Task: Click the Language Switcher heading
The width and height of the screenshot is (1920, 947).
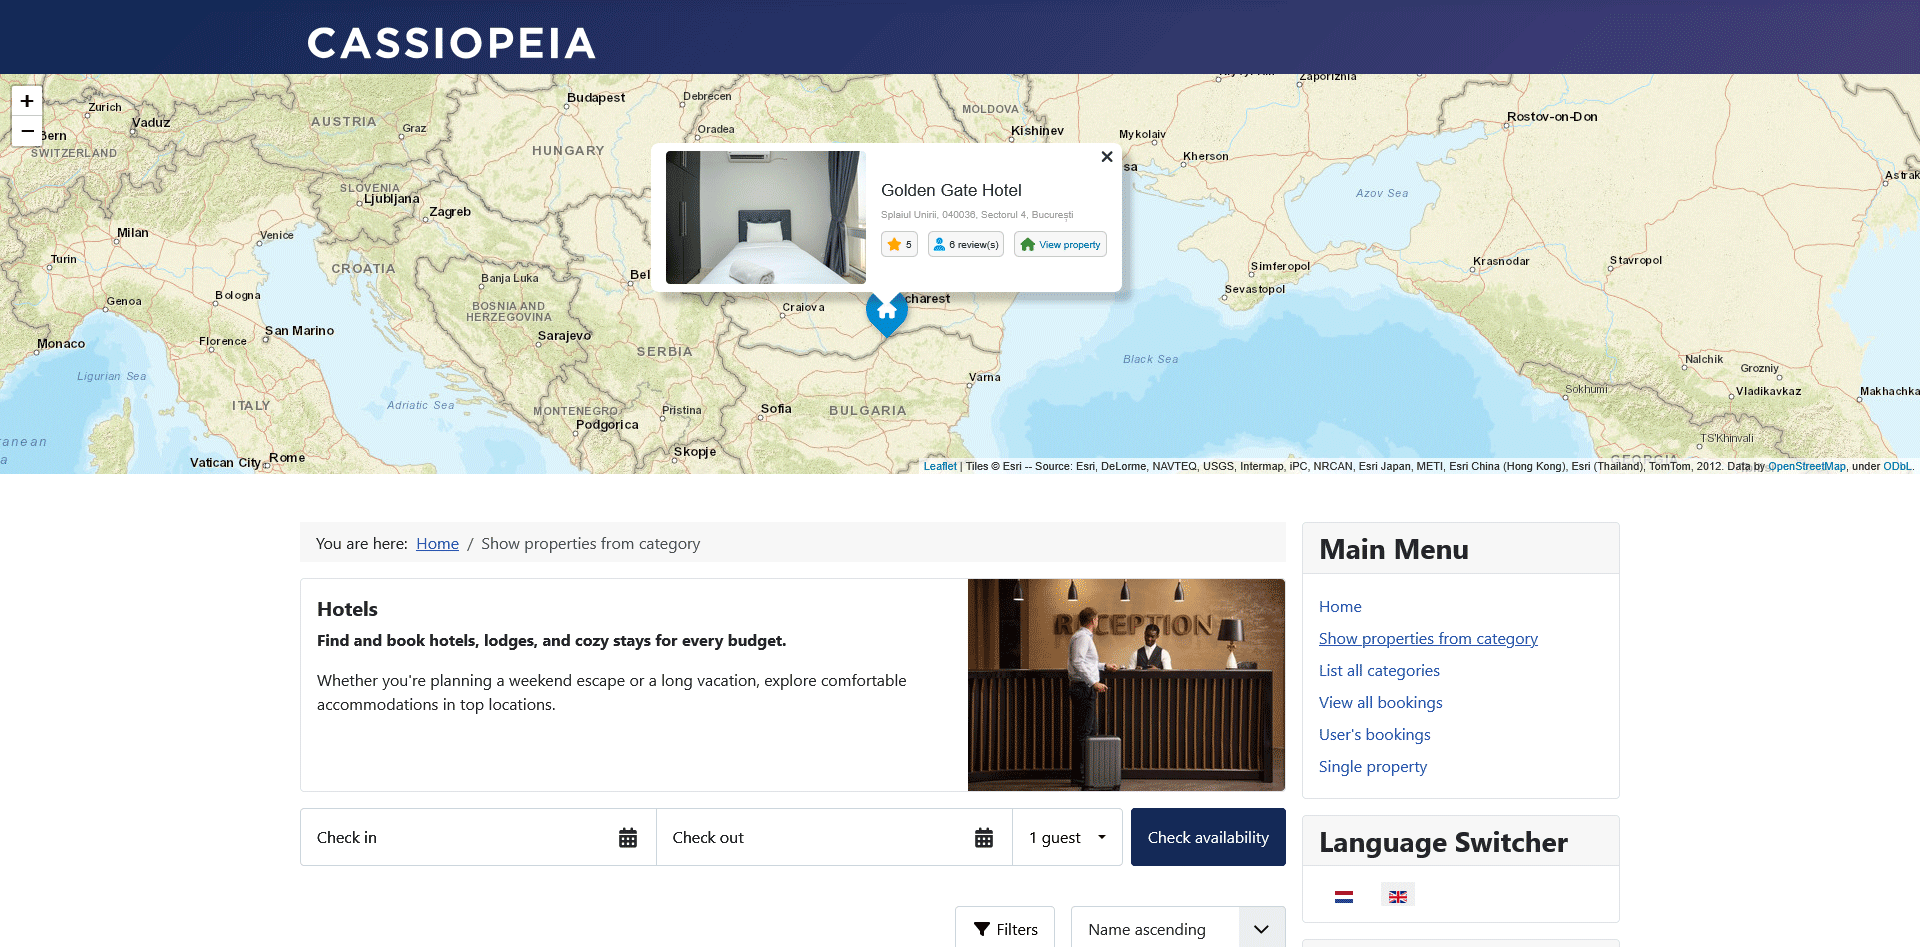Action: [x=1443, y=842]
